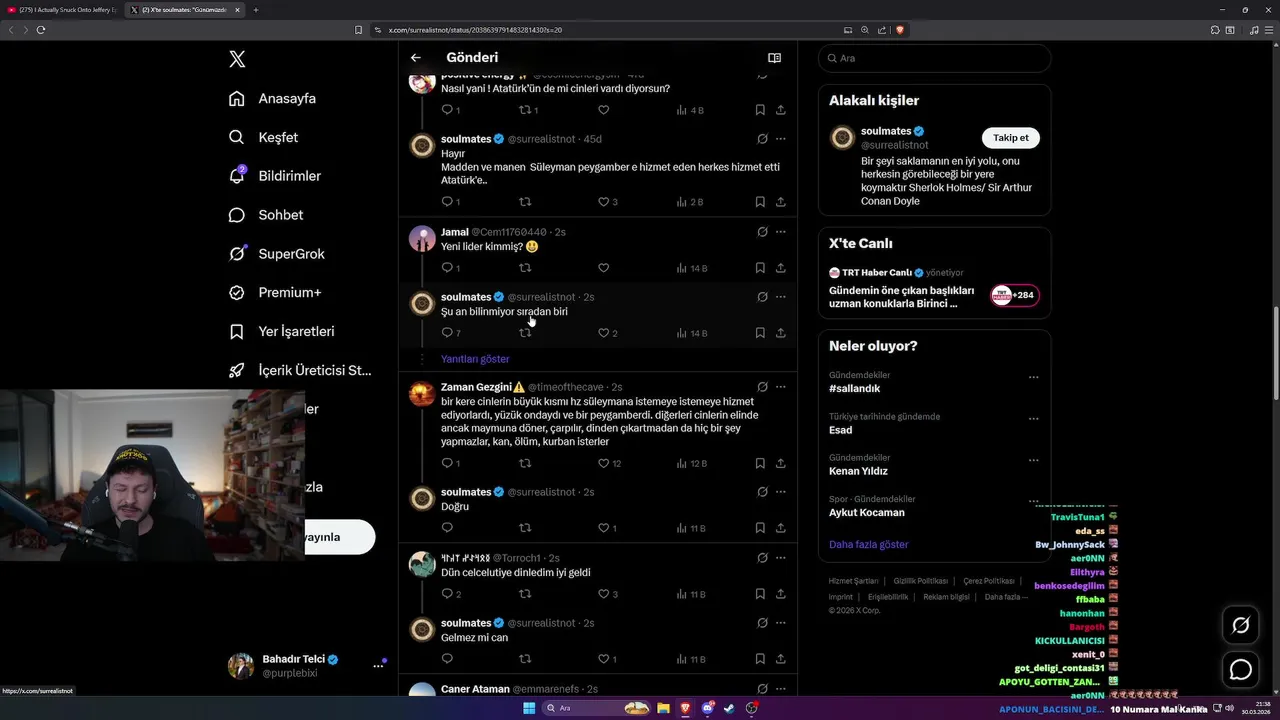
Task: Open Yer İşaretleri bookmarks
Action: 282,331
